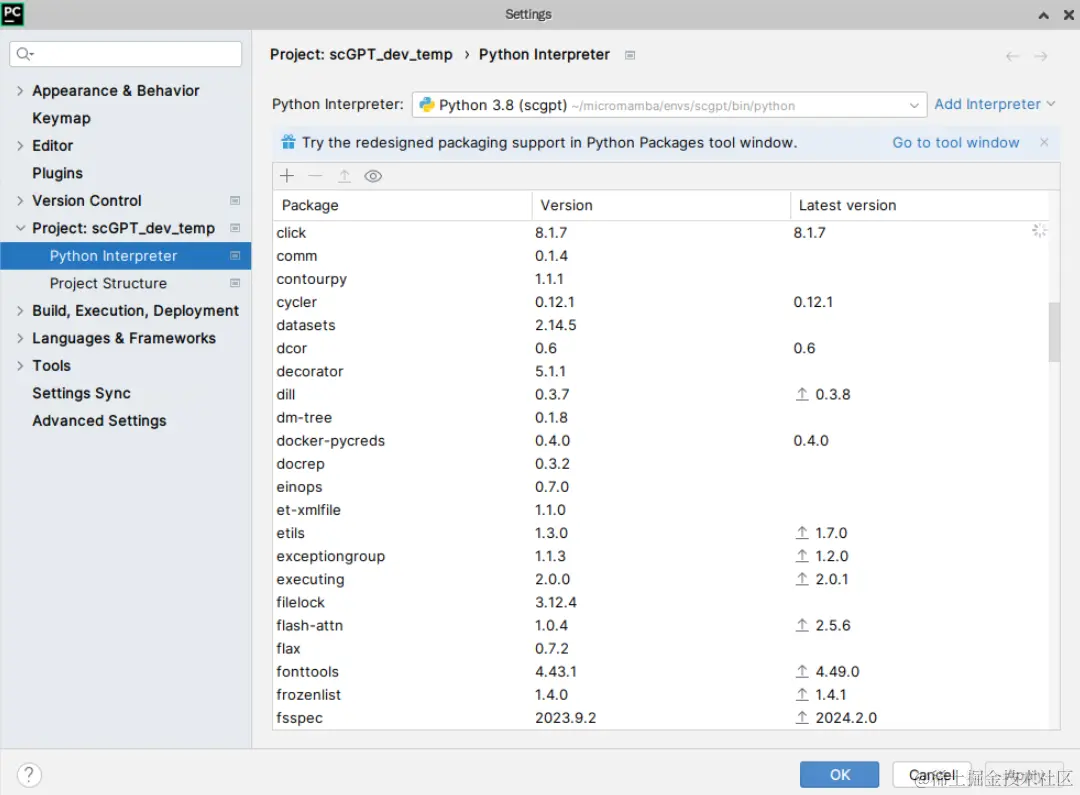
Task: Expand the Tools section
Action: tap(20, 366)
